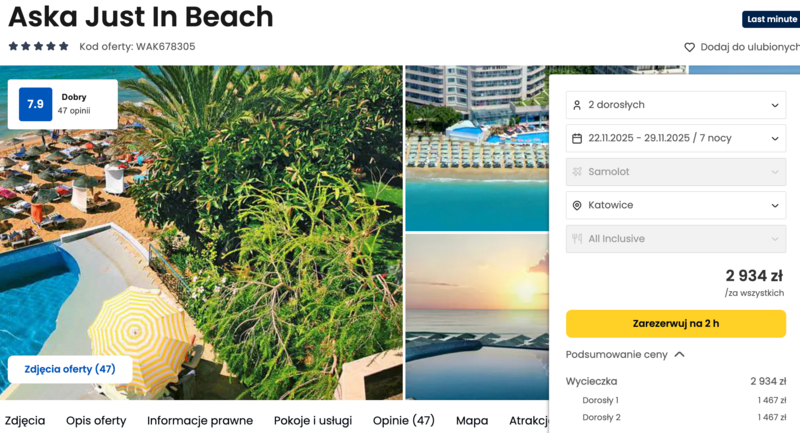Switch to the Opis oferty tab
800x433 pixels.
[x=96, y=421]
